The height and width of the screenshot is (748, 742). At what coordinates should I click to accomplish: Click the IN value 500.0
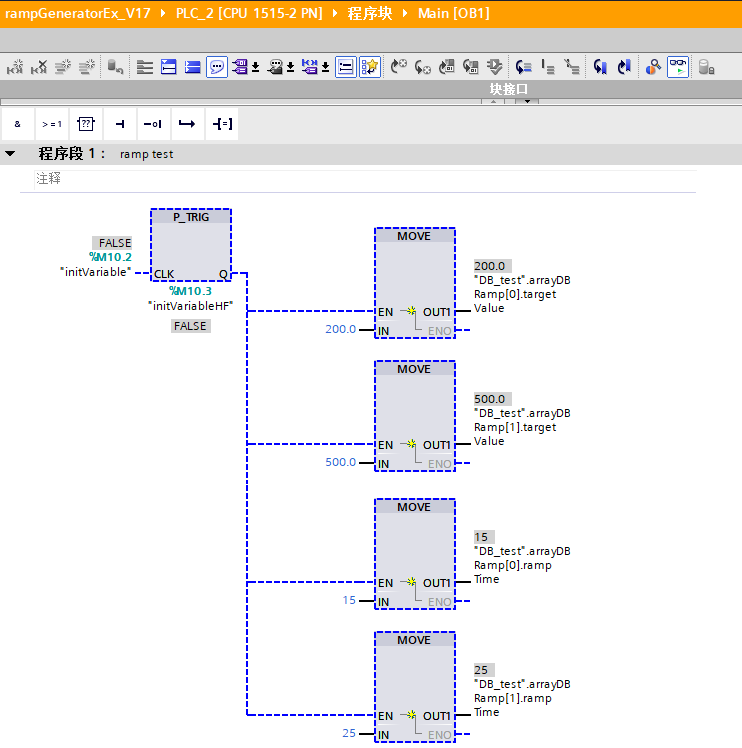341,462
